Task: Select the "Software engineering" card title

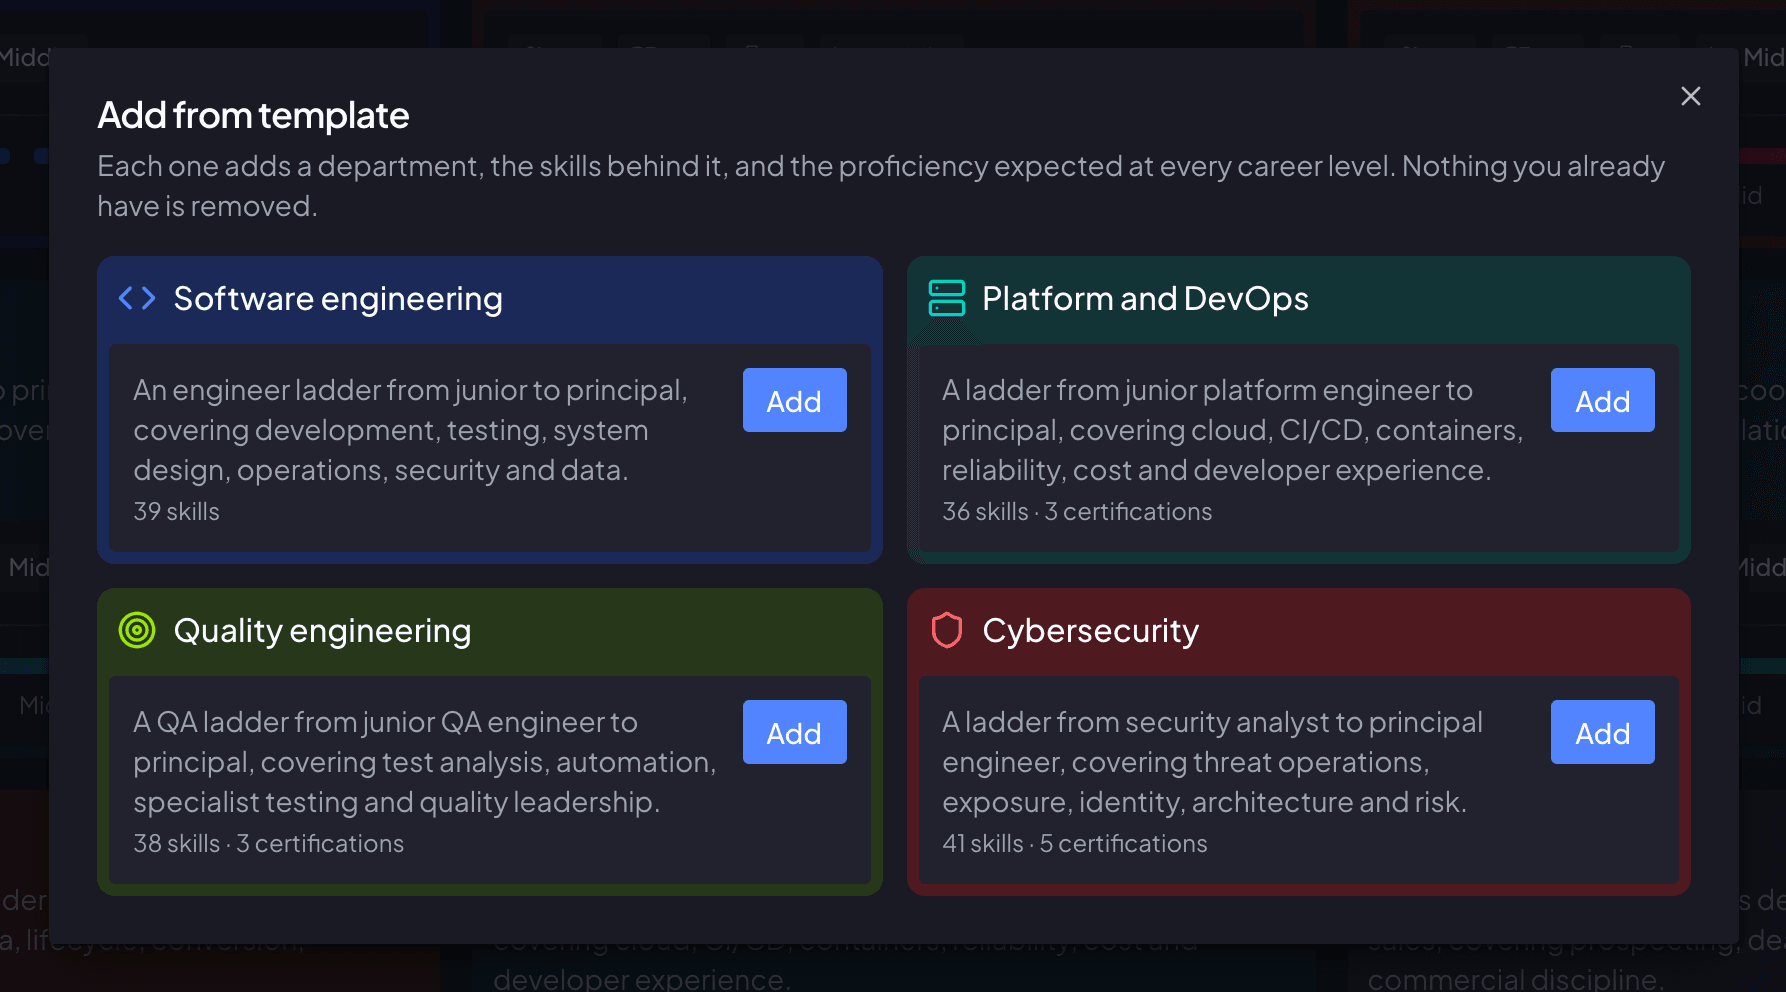Action: coord(338,299)
